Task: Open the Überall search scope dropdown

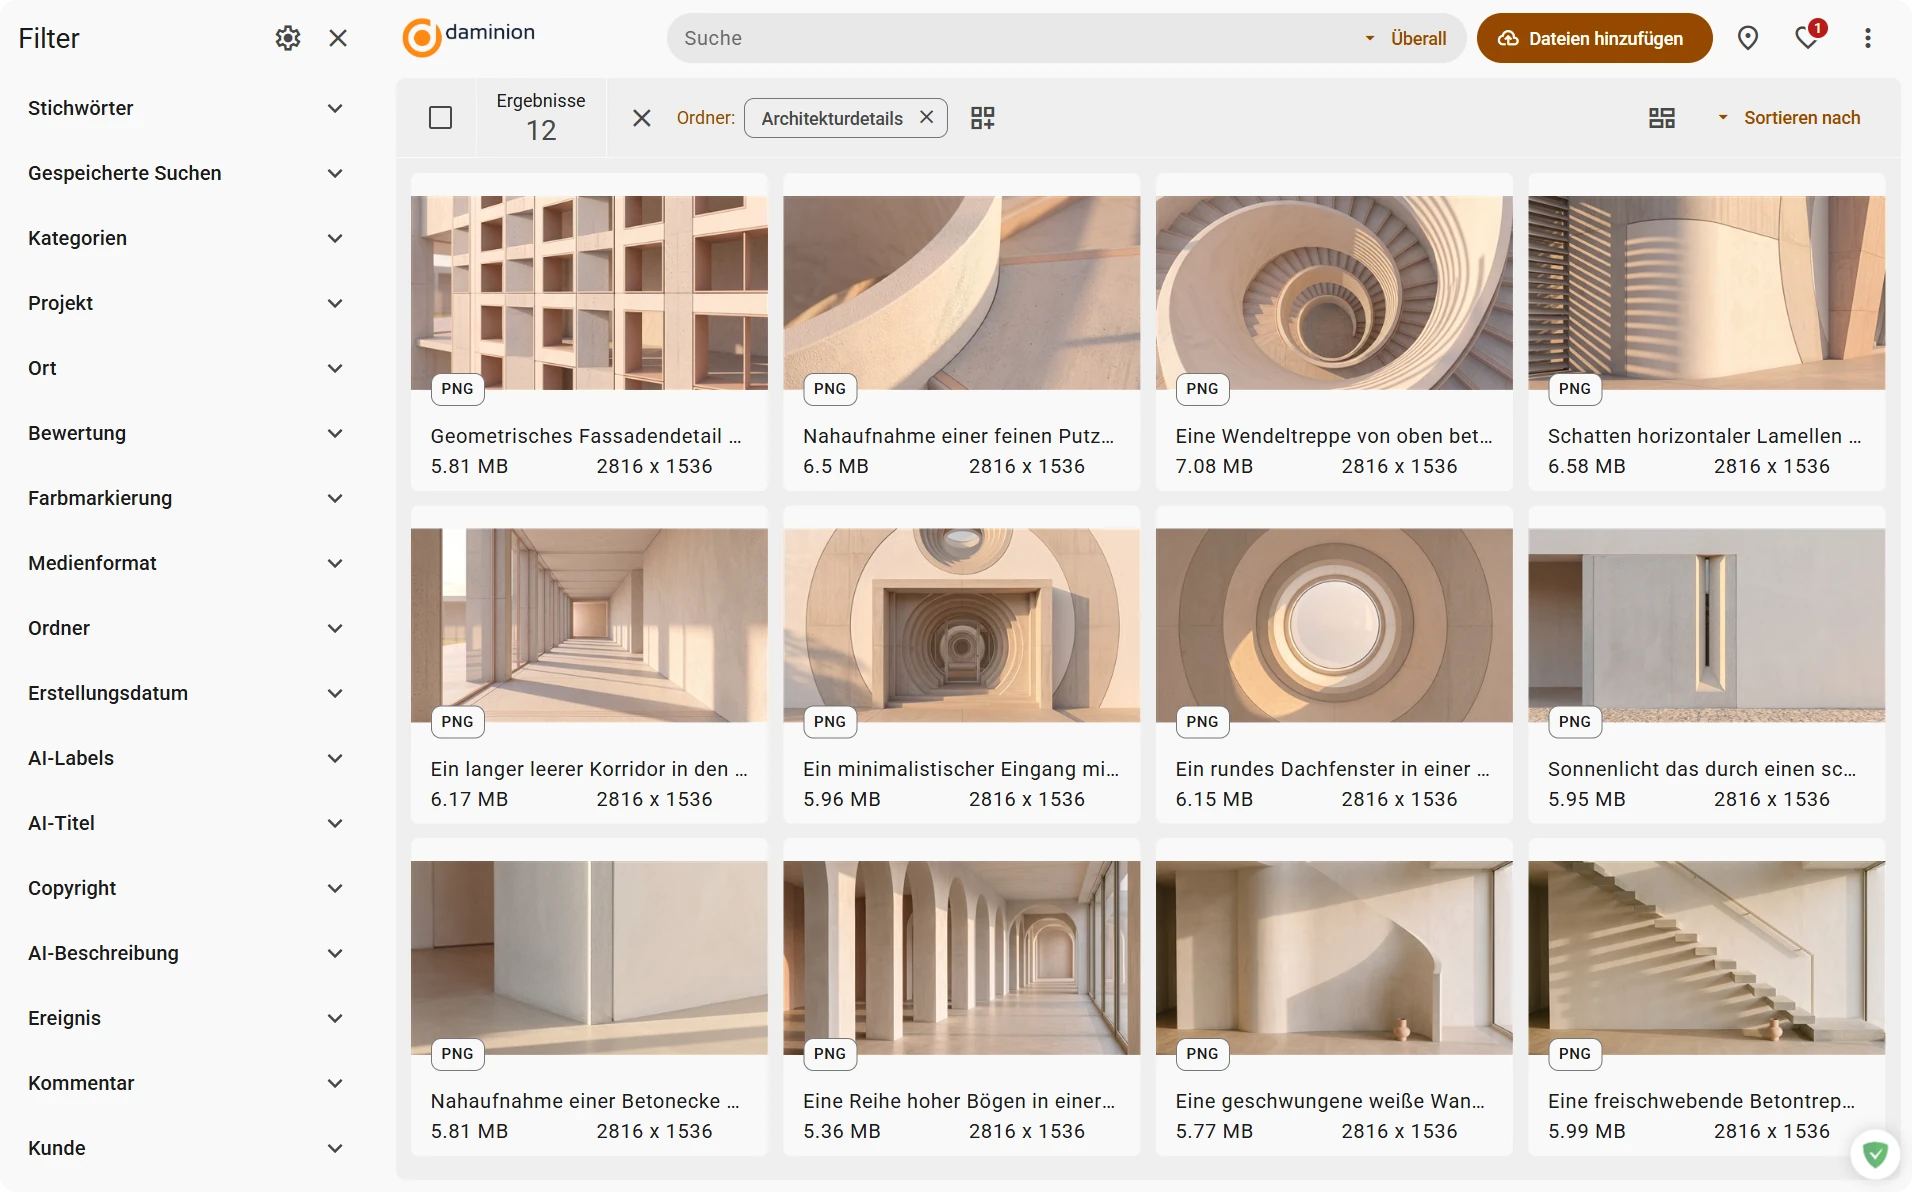Action: pos(1406,38)
